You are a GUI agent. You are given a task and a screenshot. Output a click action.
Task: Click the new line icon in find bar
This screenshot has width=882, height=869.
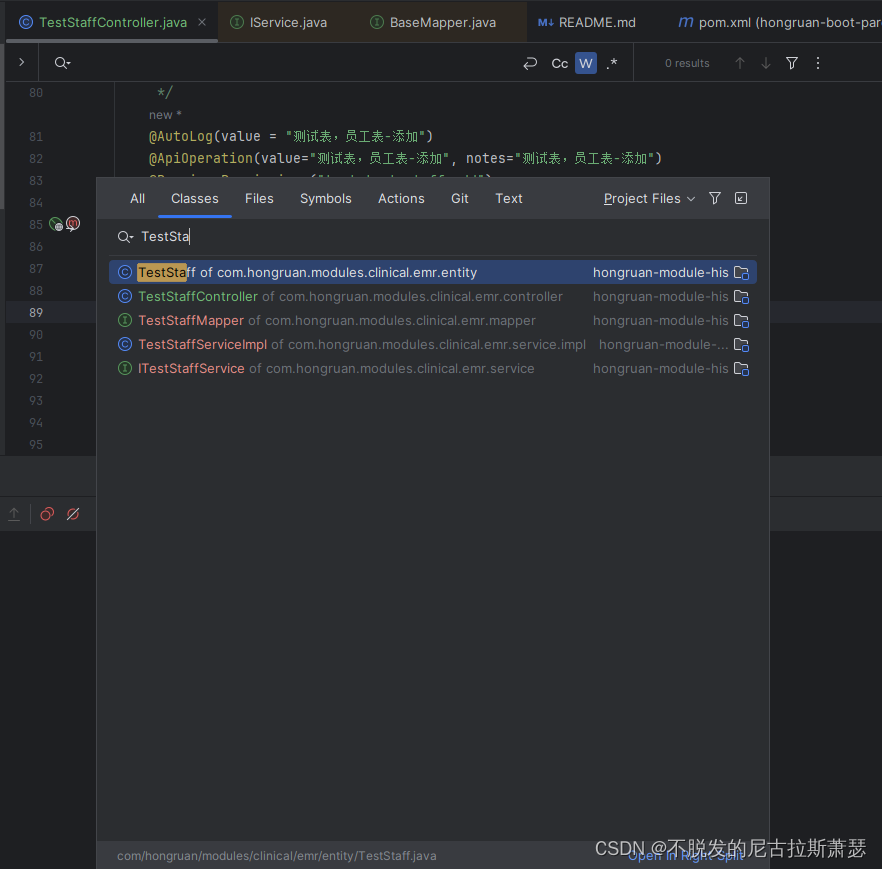point(530,64)
